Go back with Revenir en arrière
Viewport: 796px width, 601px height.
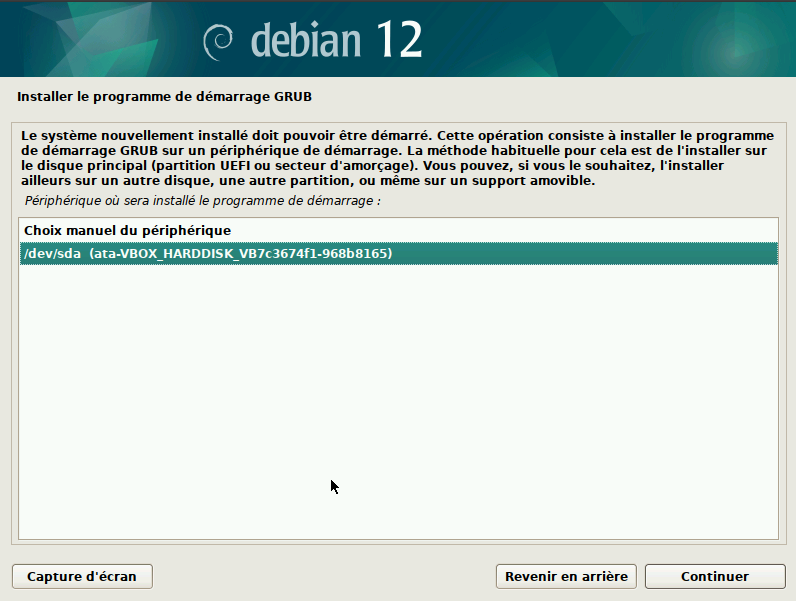[x=566, y=577]
